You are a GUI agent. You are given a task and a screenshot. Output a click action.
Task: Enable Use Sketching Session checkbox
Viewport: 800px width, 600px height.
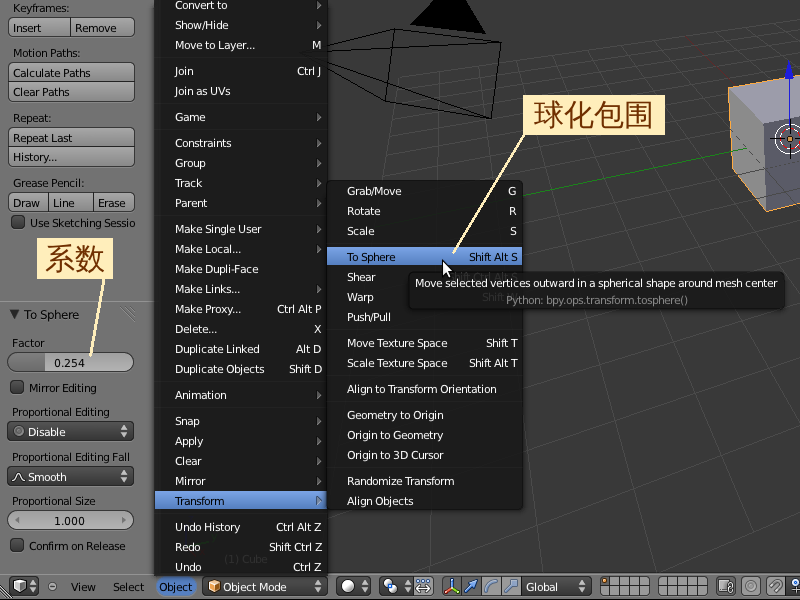pos(18,222)
